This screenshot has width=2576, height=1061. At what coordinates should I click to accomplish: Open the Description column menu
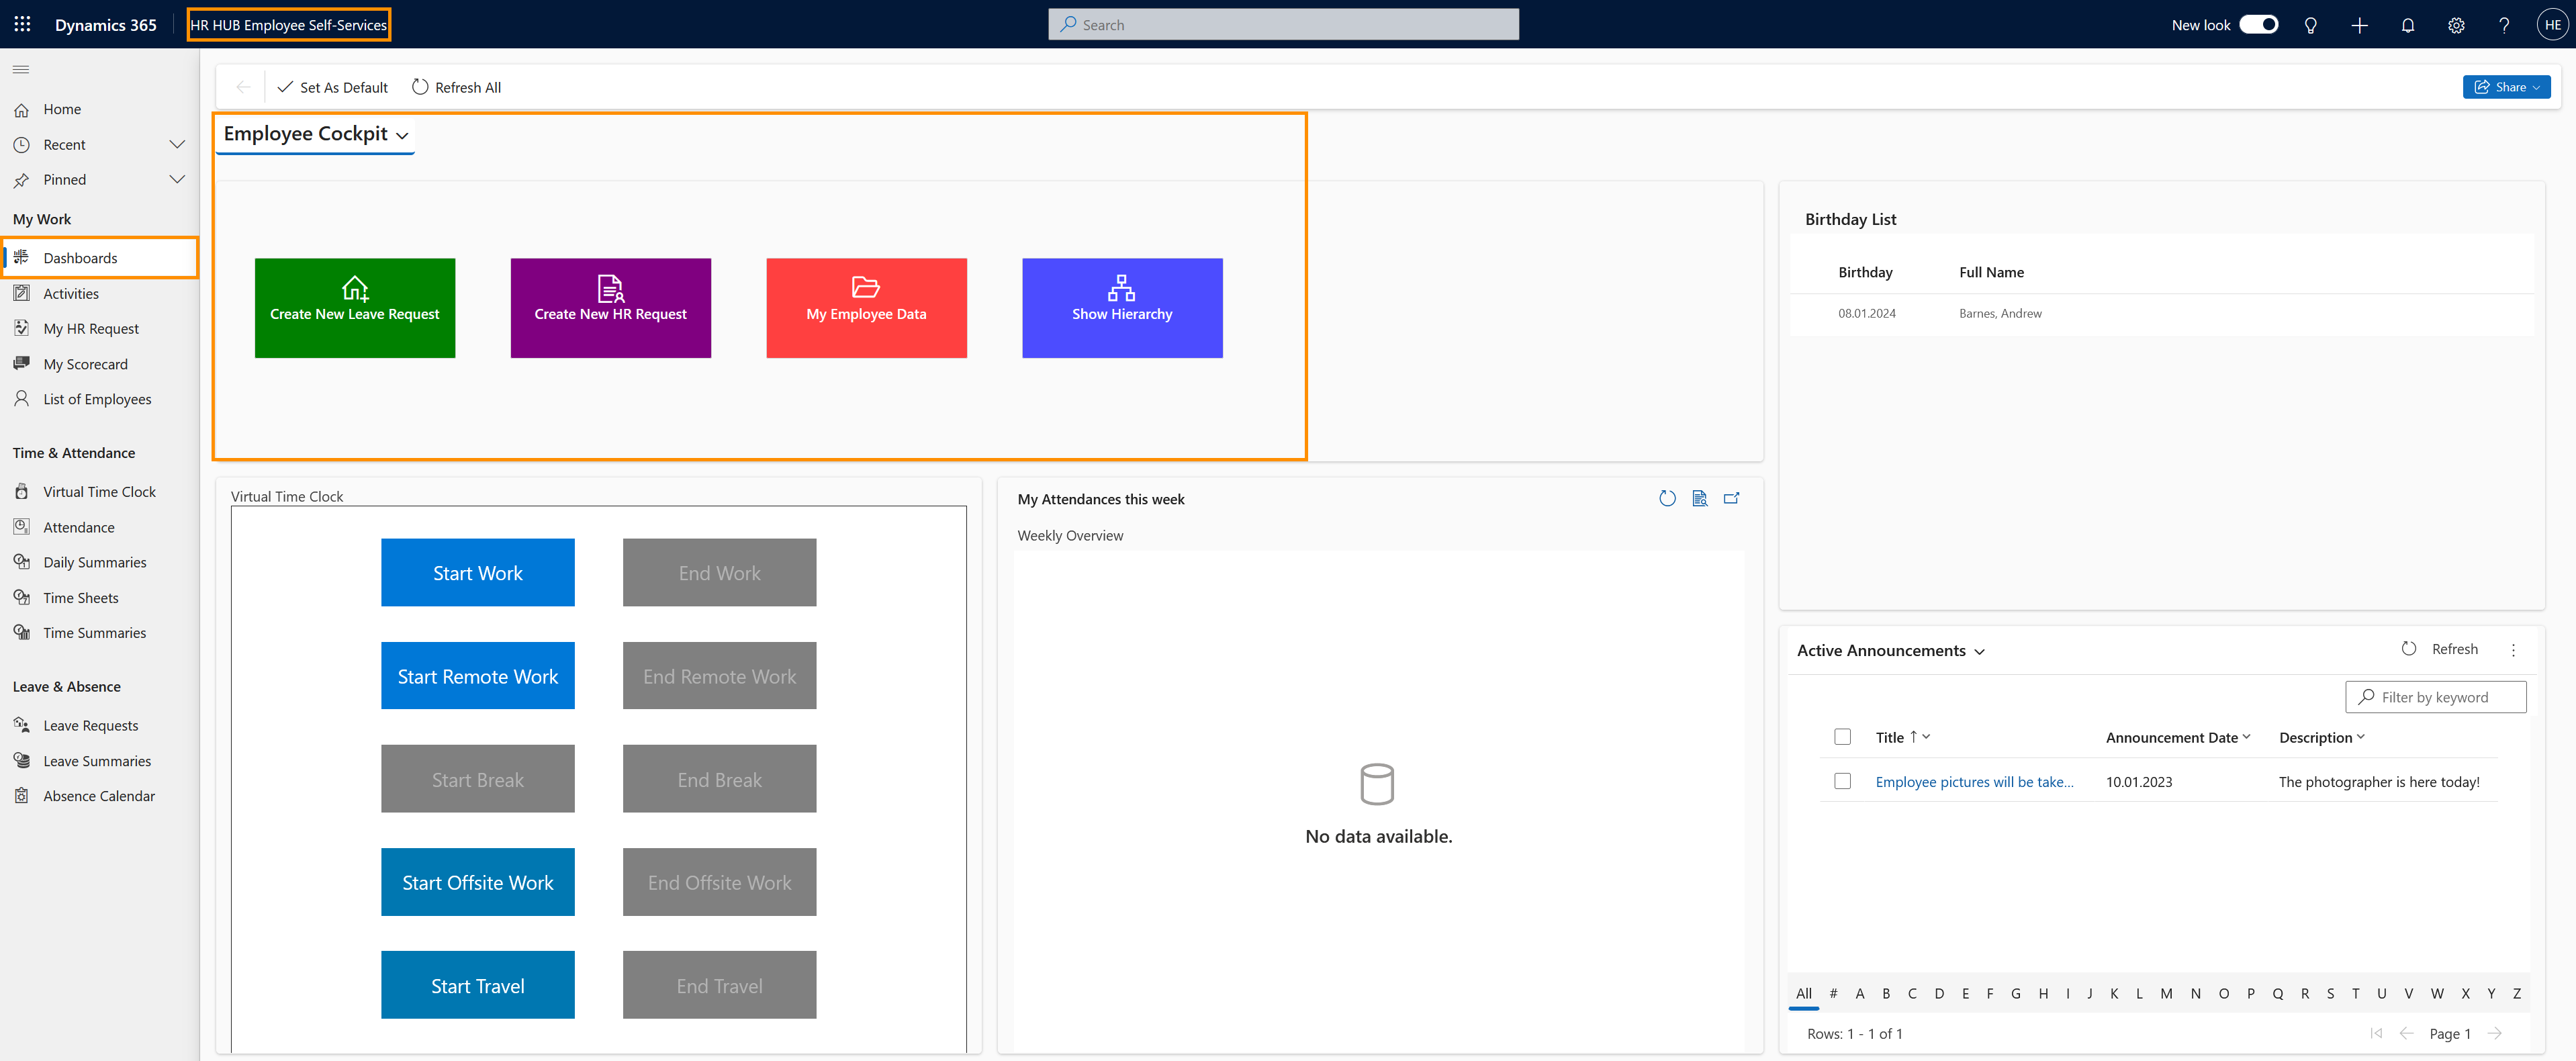tap(2322, 737)
